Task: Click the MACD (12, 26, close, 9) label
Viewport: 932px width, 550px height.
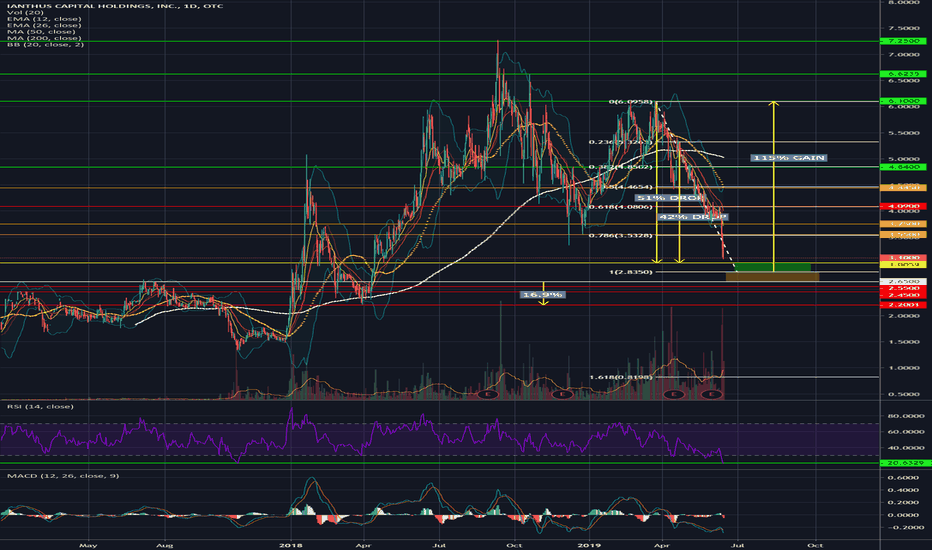Action: pyautogui.click(x=63, y=476)
